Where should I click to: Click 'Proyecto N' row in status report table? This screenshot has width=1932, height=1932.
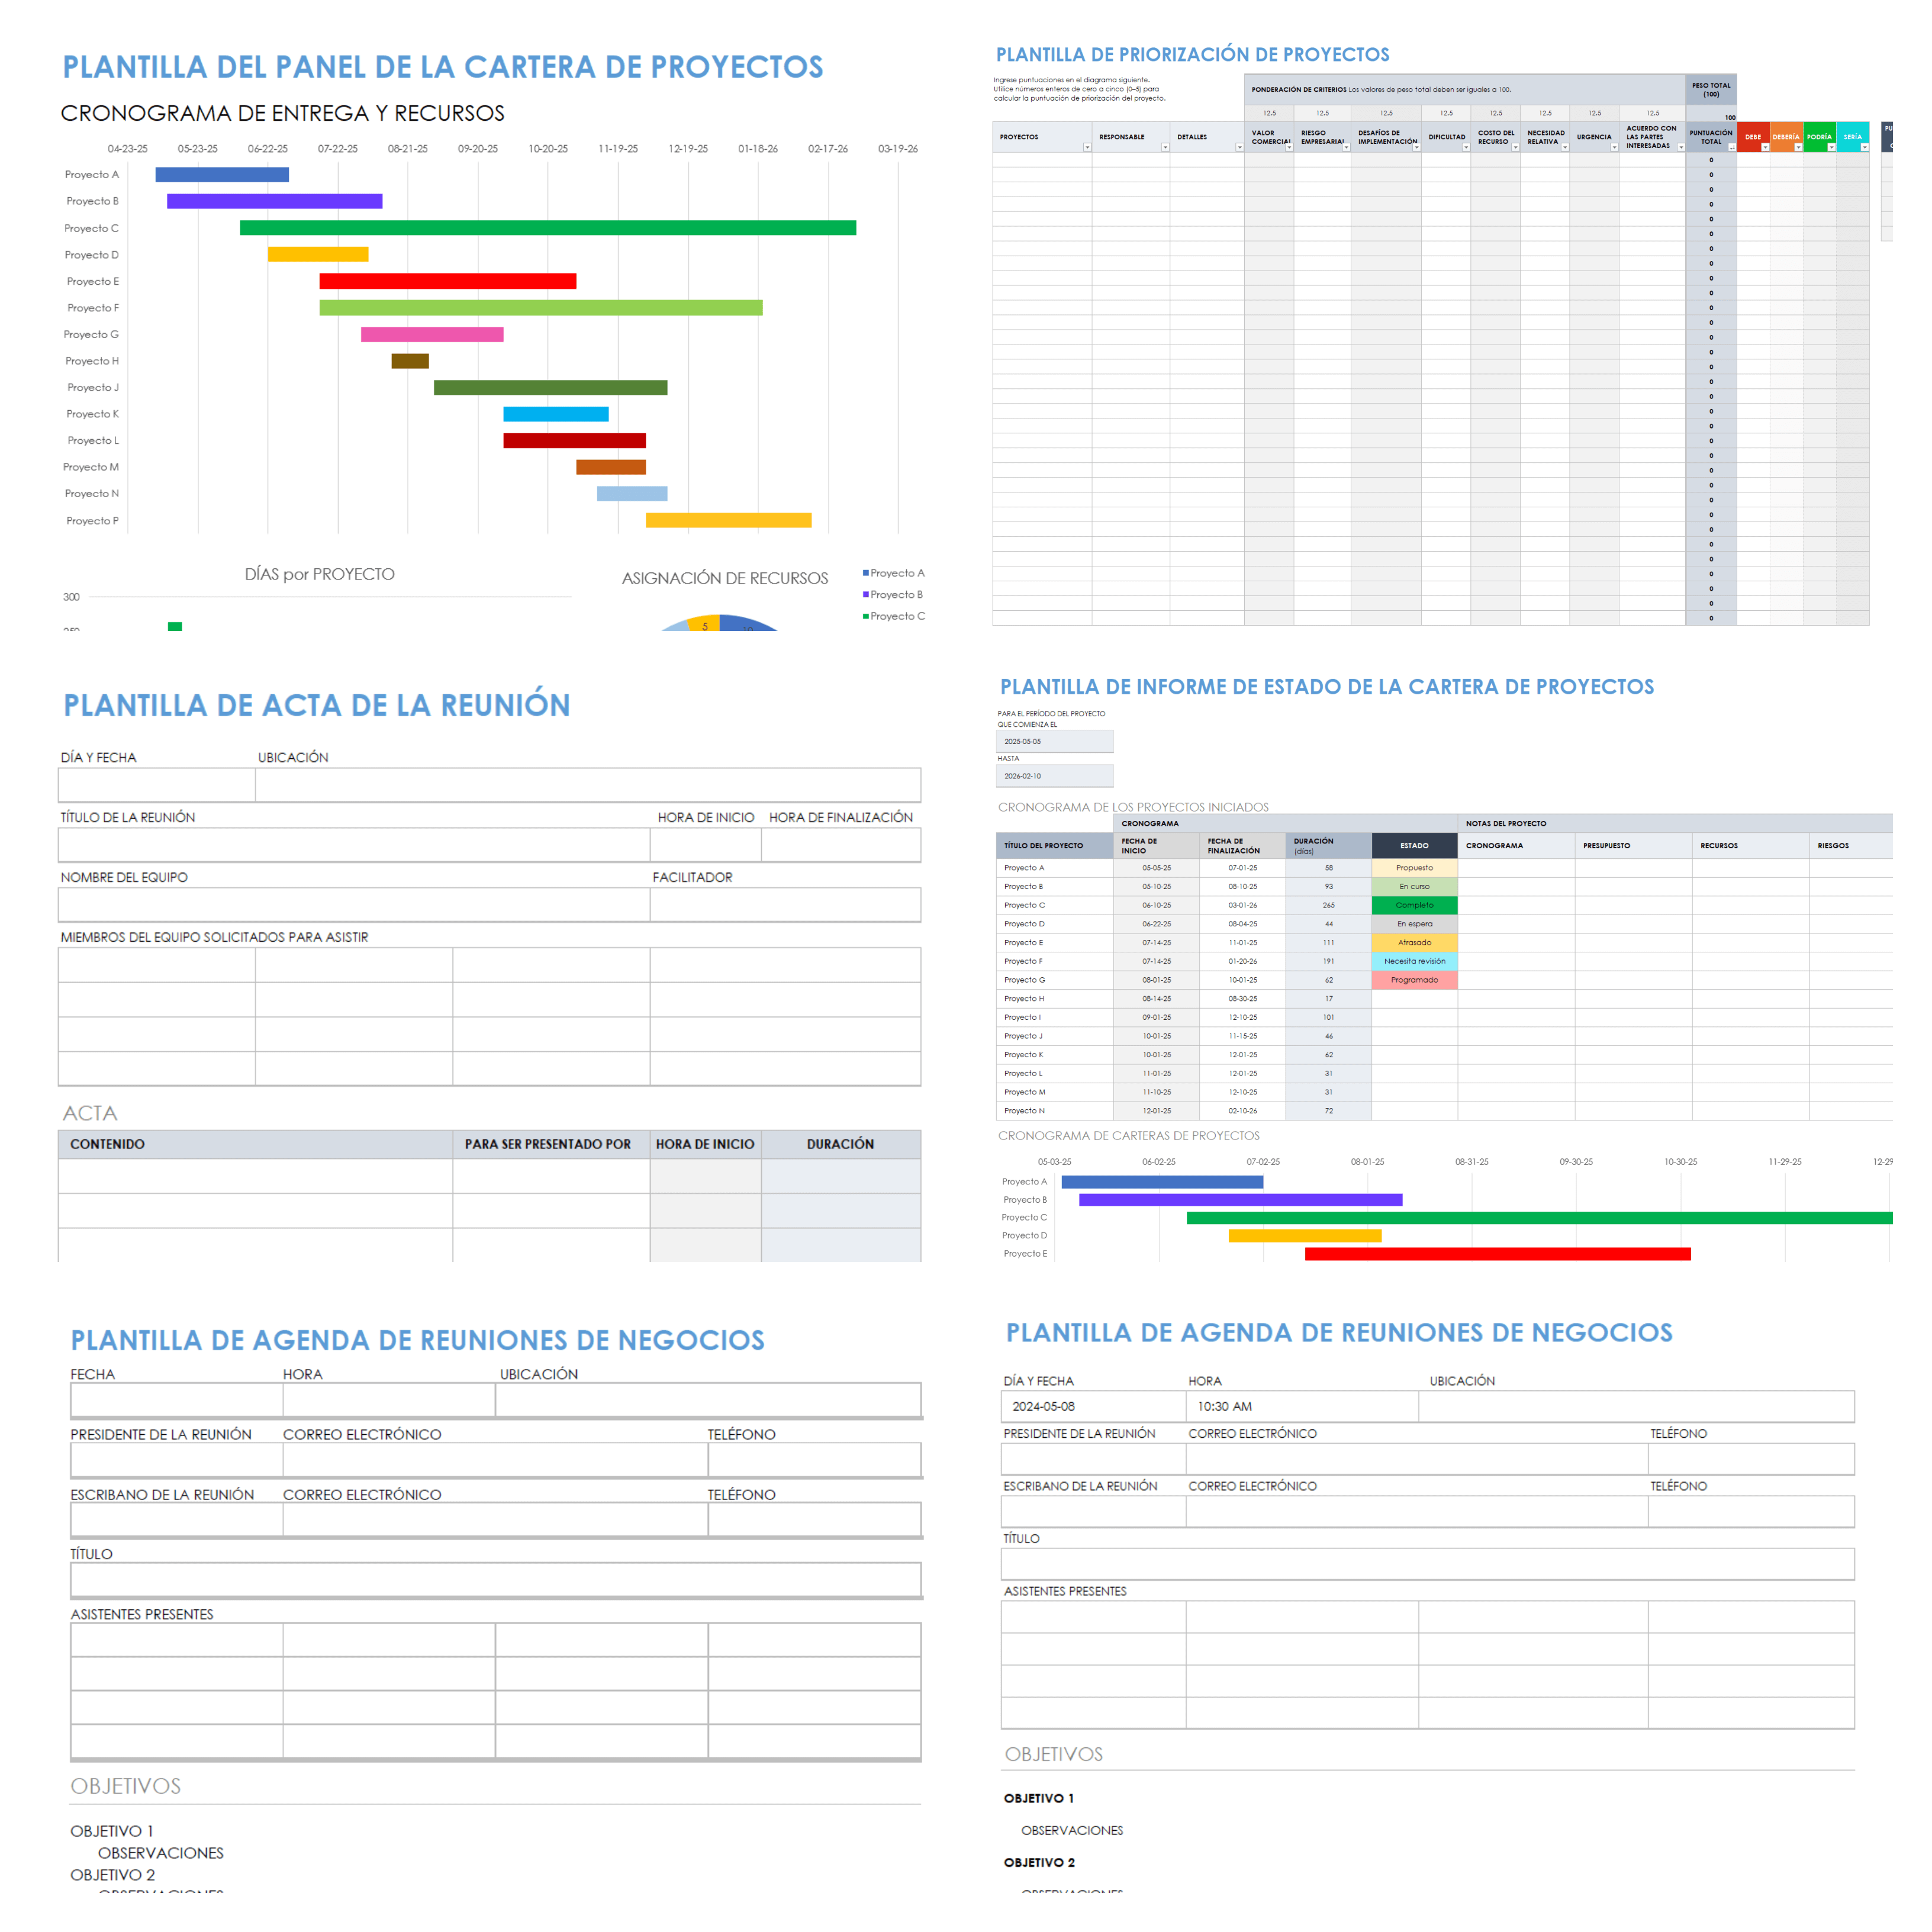(1444, 1111)
